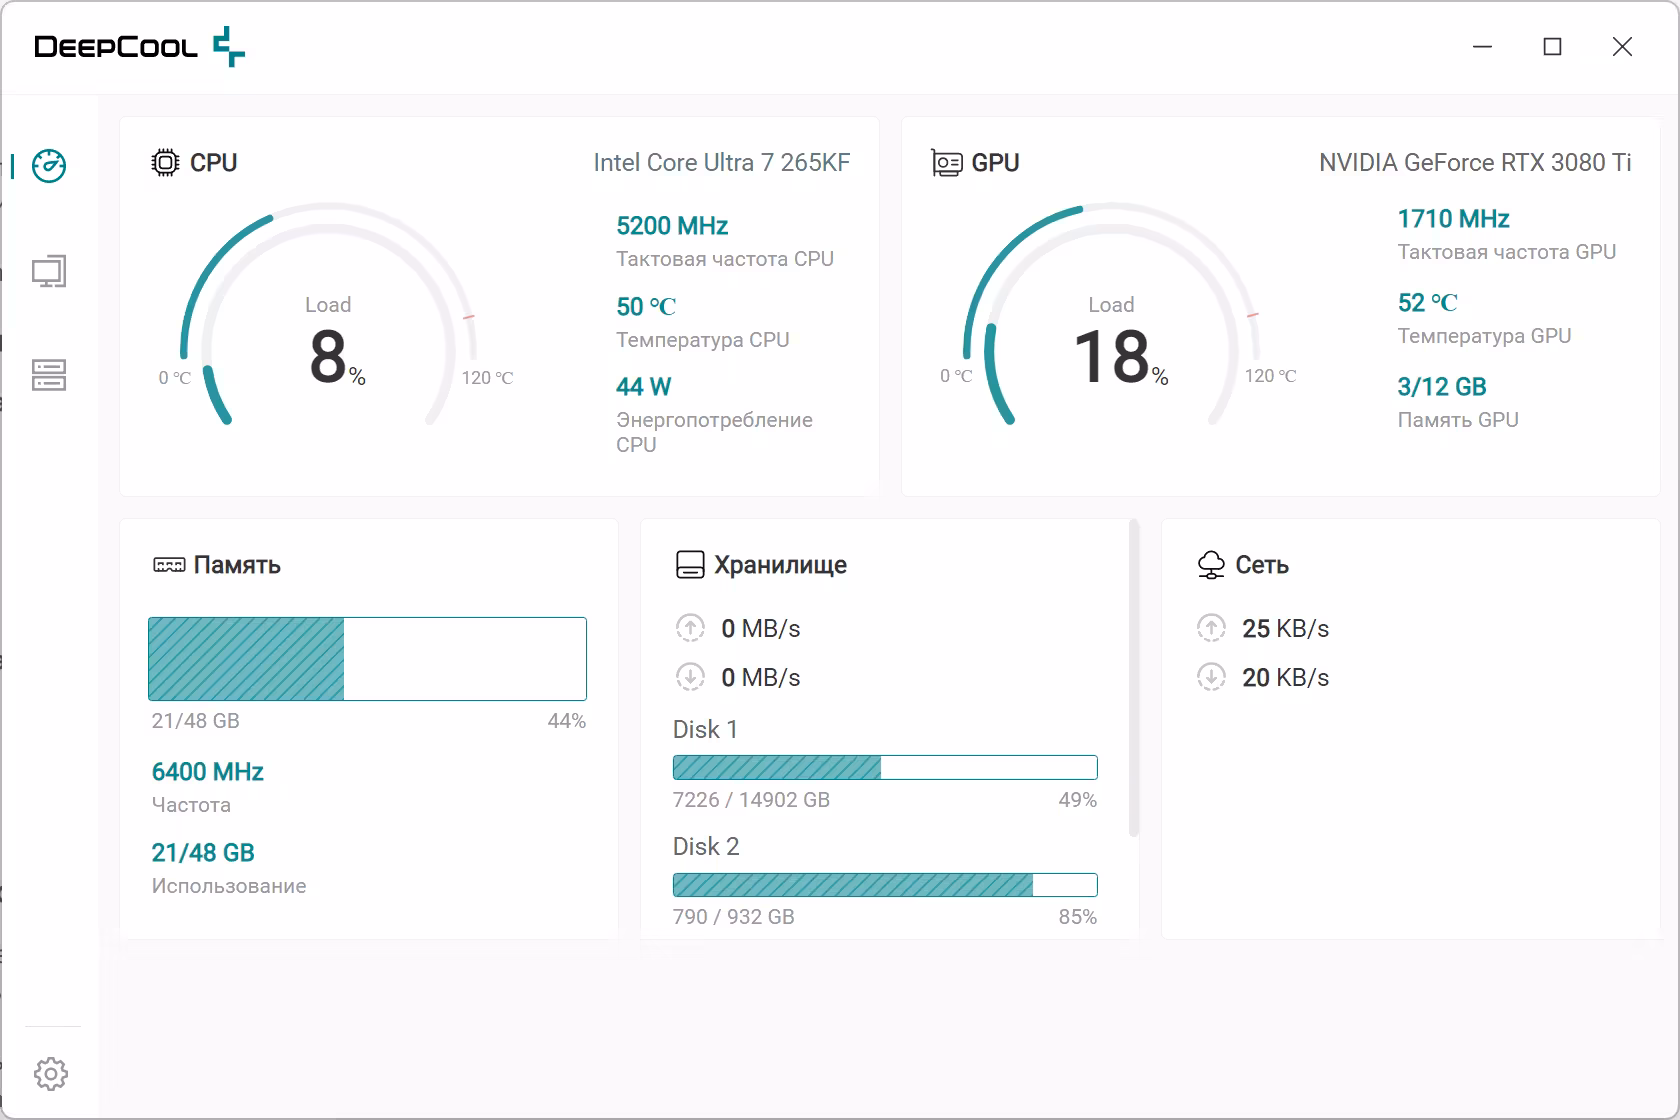Click the storage panel scrollbar
This screenshot has width=1680, height=1120.
[1134, 677]
